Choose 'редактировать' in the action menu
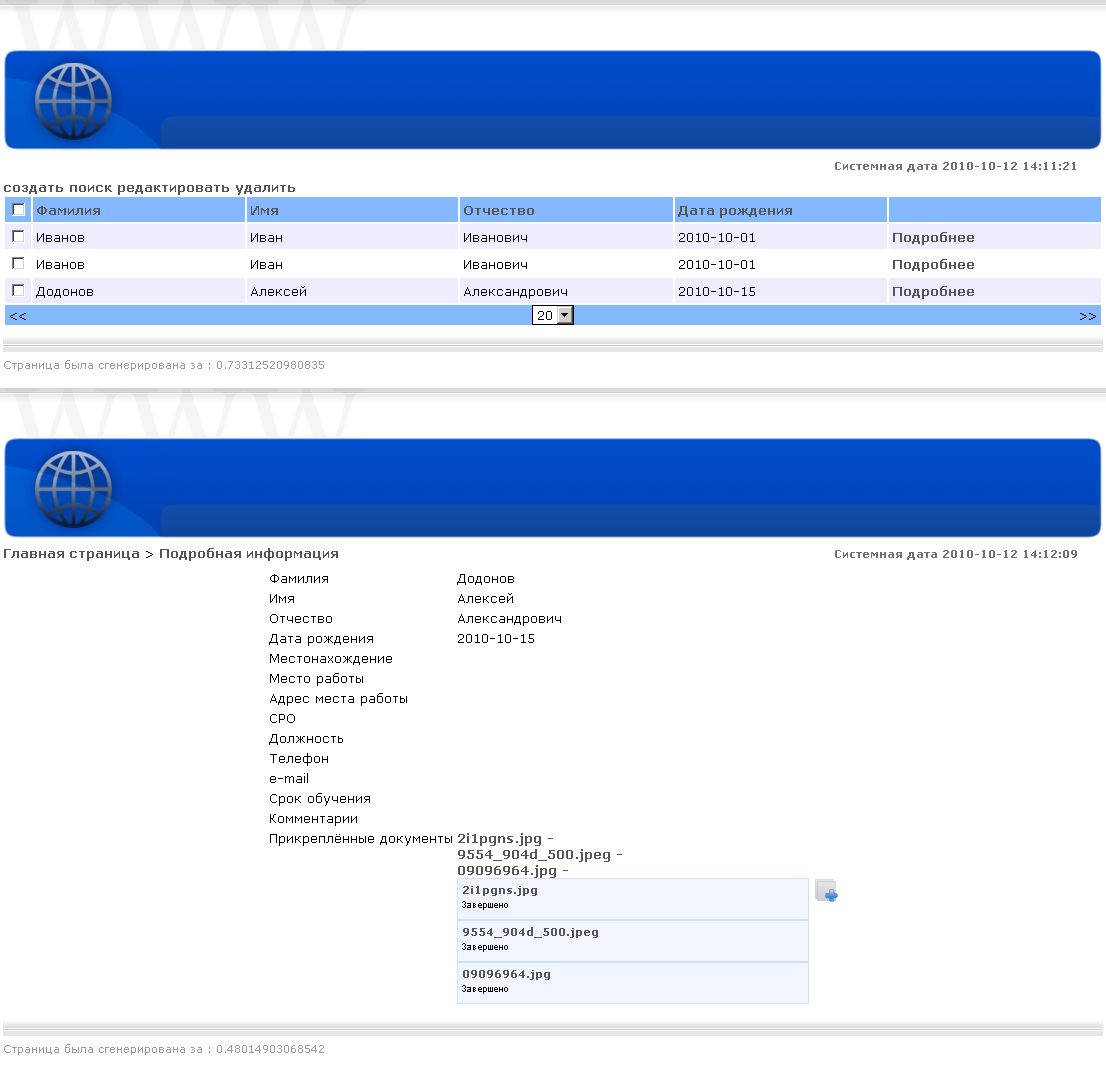The image size is (1106, 1070). point(174,187)
